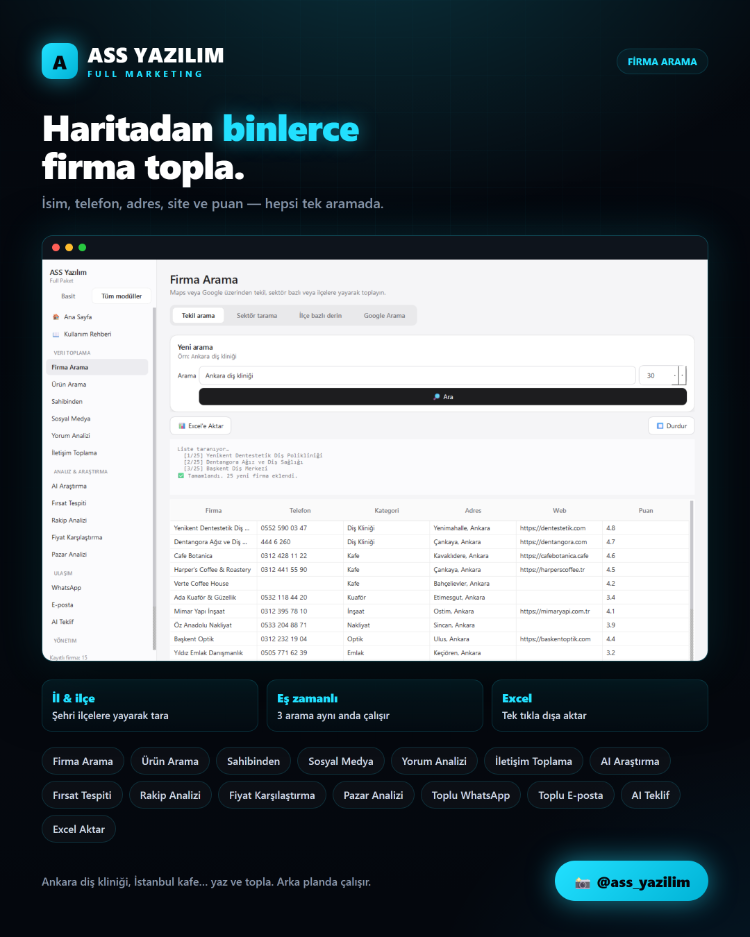Open İletişim Toplama in the sidebar

(97, 453)
